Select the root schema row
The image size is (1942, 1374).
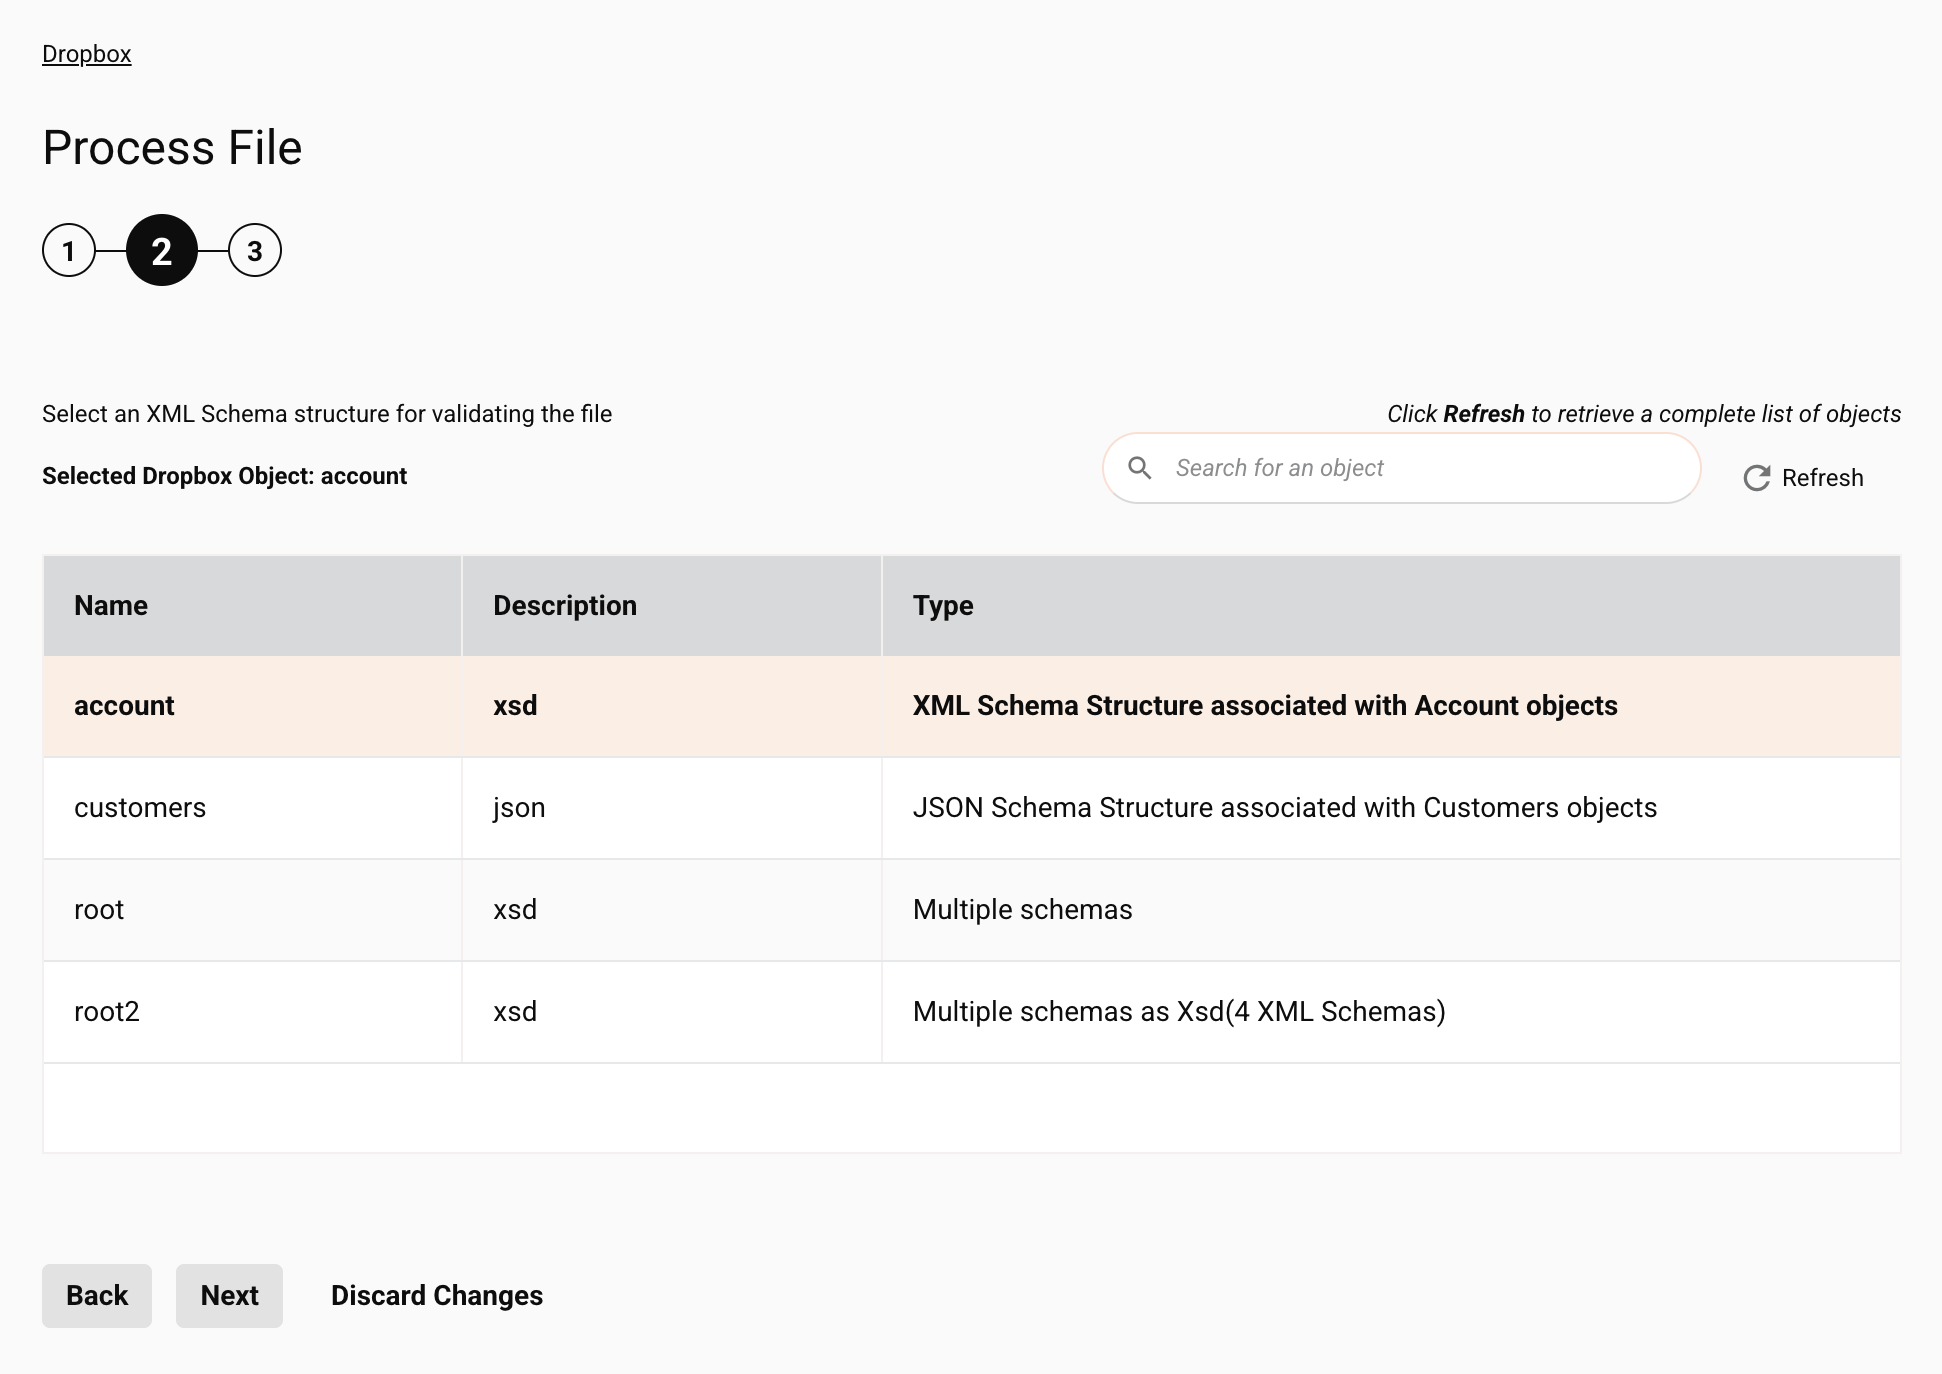99,910
